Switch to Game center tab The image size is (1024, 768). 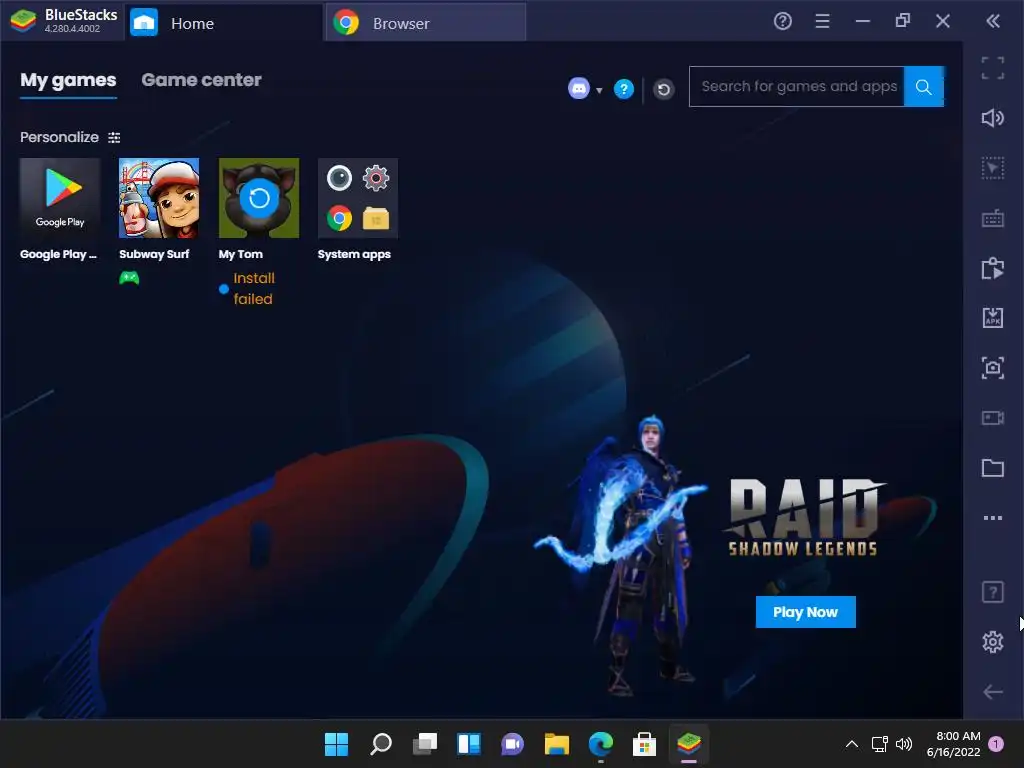201,80
